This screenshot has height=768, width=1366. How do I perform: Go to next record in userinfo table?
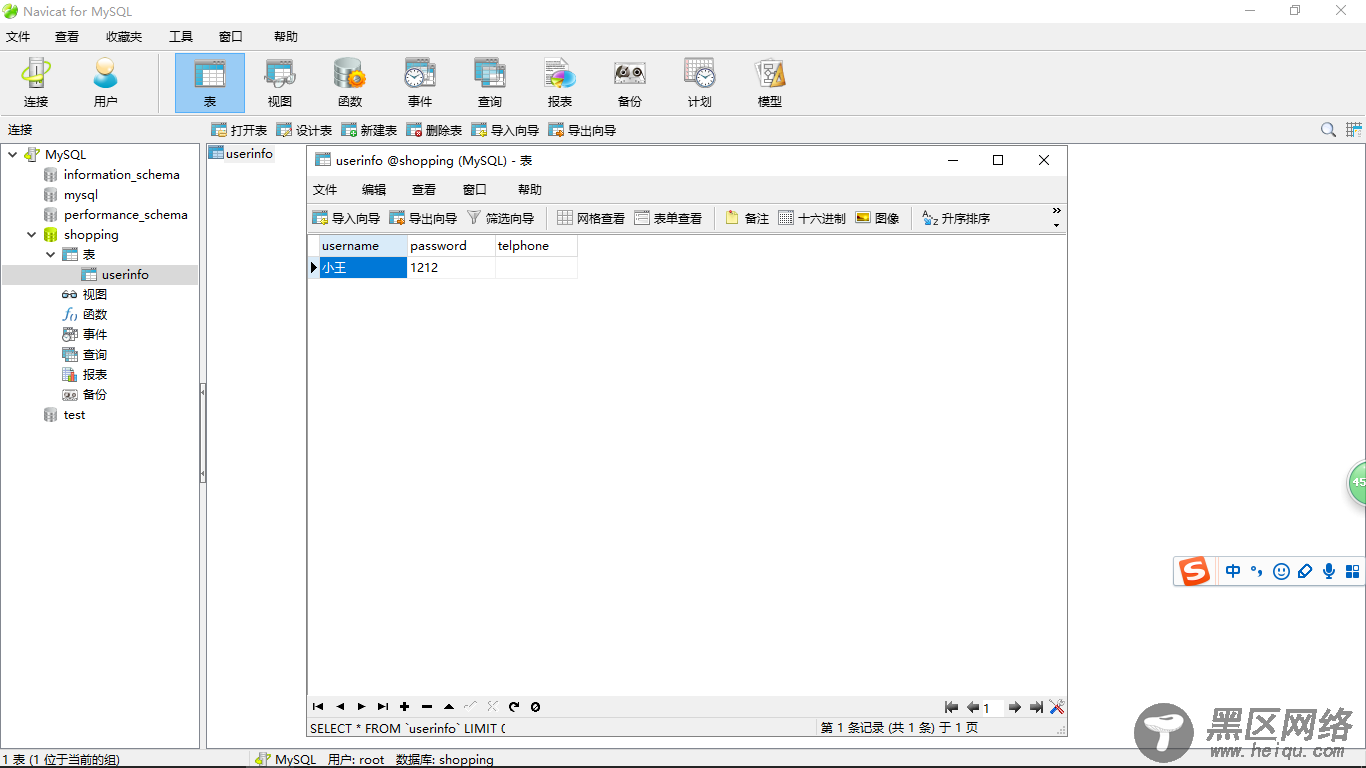[x=361, y=707]
